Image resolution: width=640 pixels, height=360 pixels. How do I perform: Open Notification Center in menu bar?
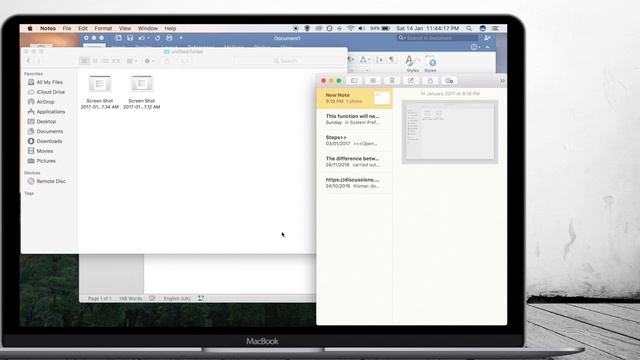495,29
